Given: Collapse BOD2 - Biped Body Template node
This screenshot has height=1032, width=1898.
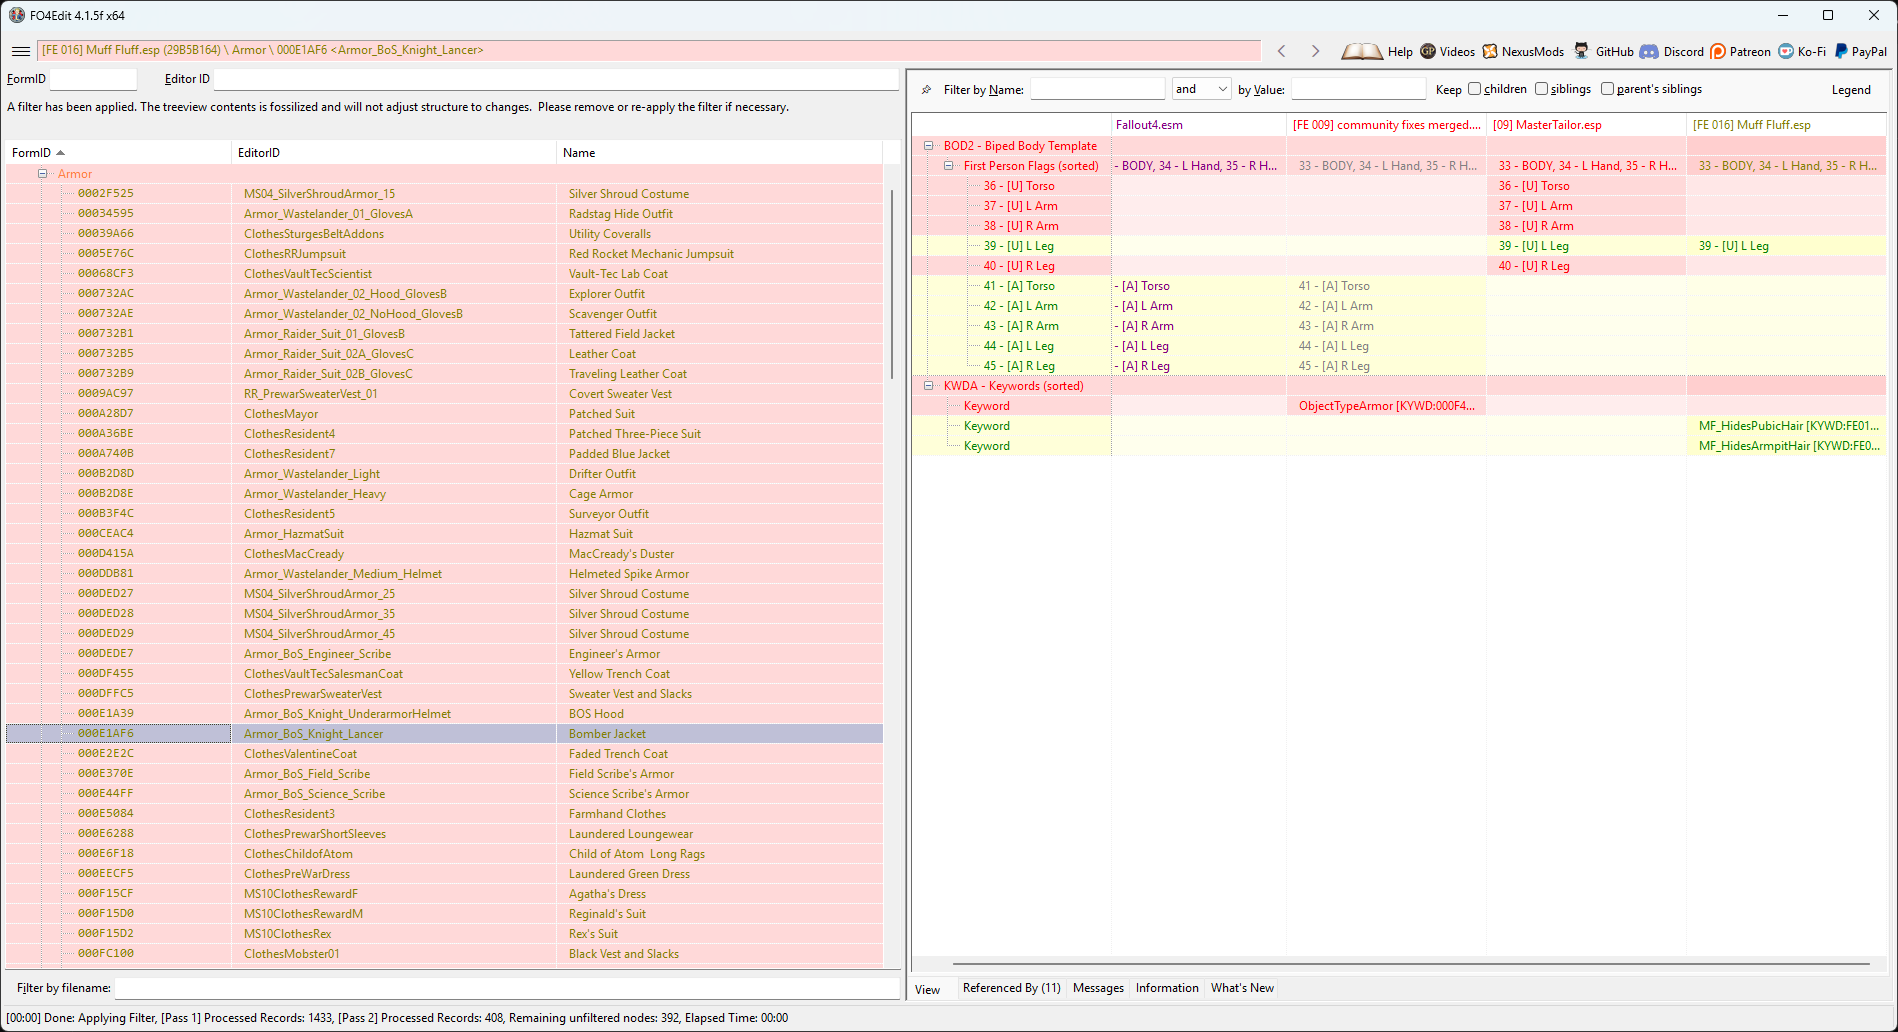Looking at the screenshot, I should 929,146.
